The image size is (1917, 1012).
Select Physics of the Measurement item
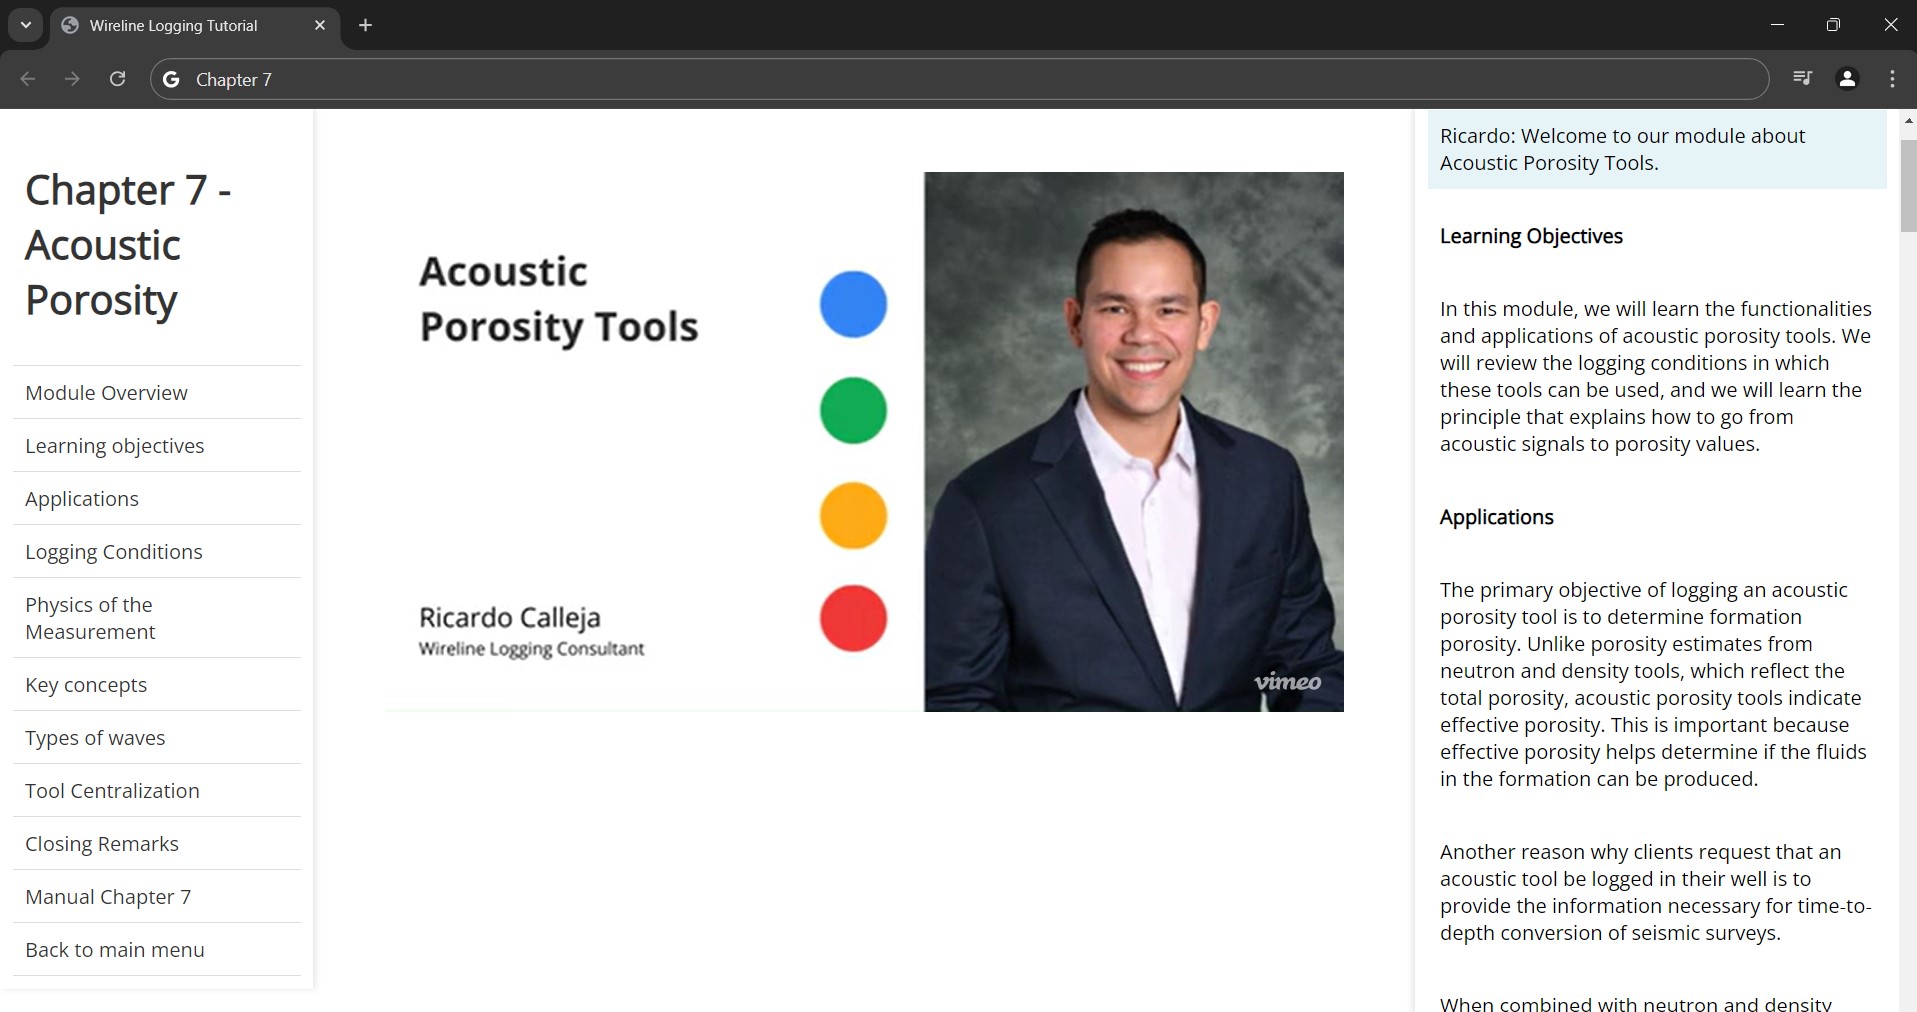(x=90, y=618)
